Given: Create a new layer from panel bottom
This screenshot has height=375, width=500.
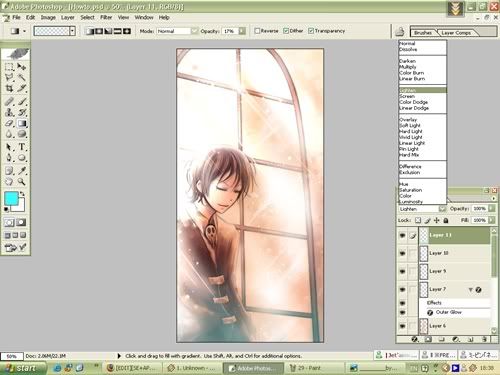Looking at the screenshot, I should [x=470, y=339].
